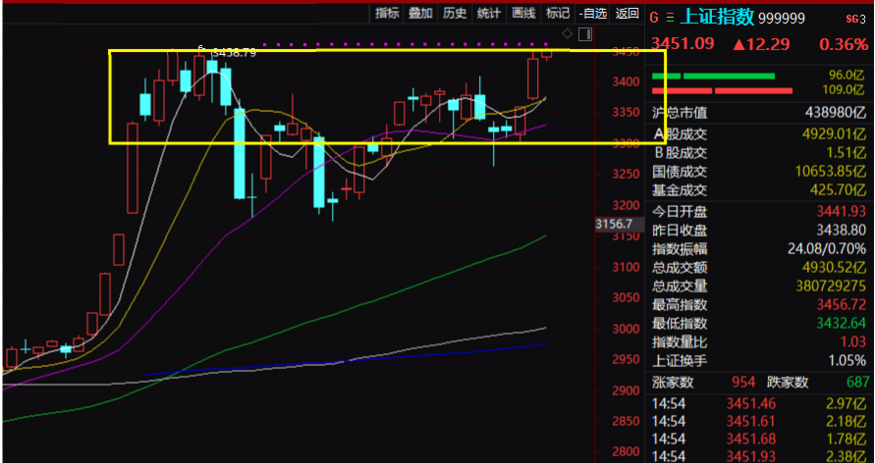875x463 pixels.
Task: Click the 总成交额 4930.52亿 row
Action: (759, 267)
